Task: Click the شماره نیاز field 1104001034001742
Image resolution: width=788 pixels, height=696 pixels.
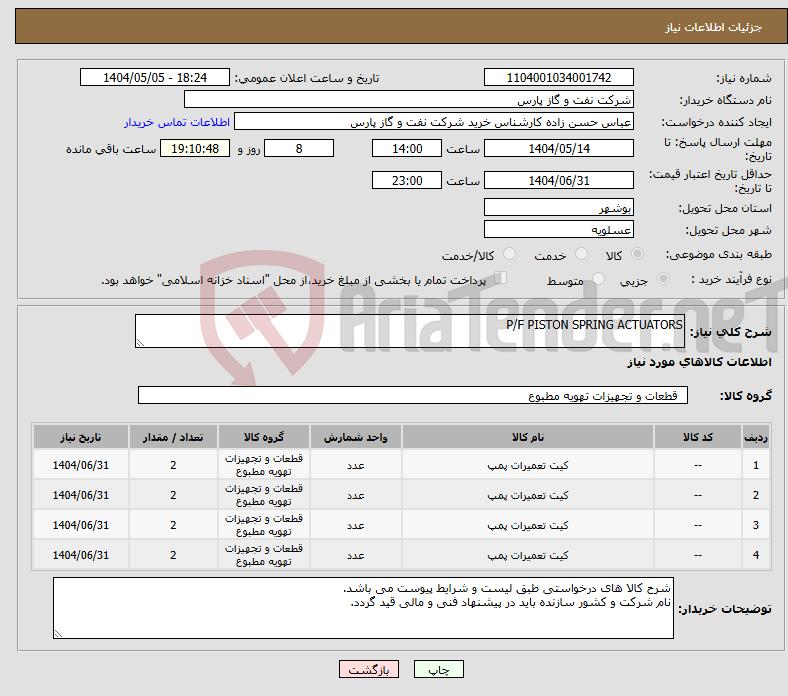Action: [x=558, y=77]
